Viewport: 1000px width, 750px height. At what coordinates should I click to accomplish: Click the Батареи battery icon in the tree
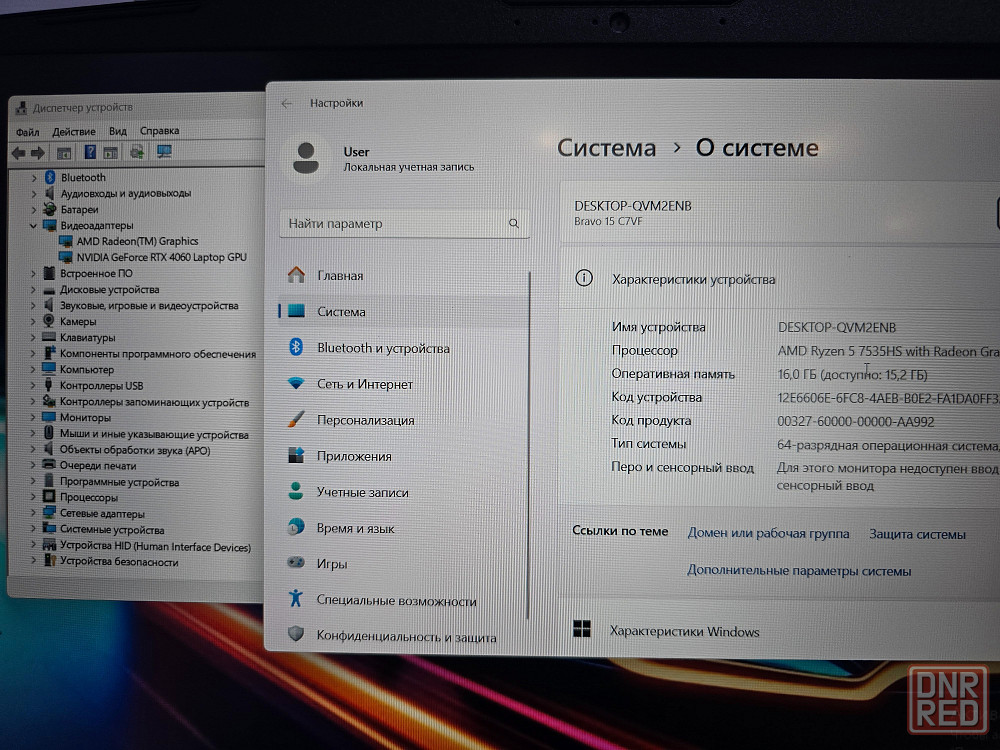(x=50, y=209)
